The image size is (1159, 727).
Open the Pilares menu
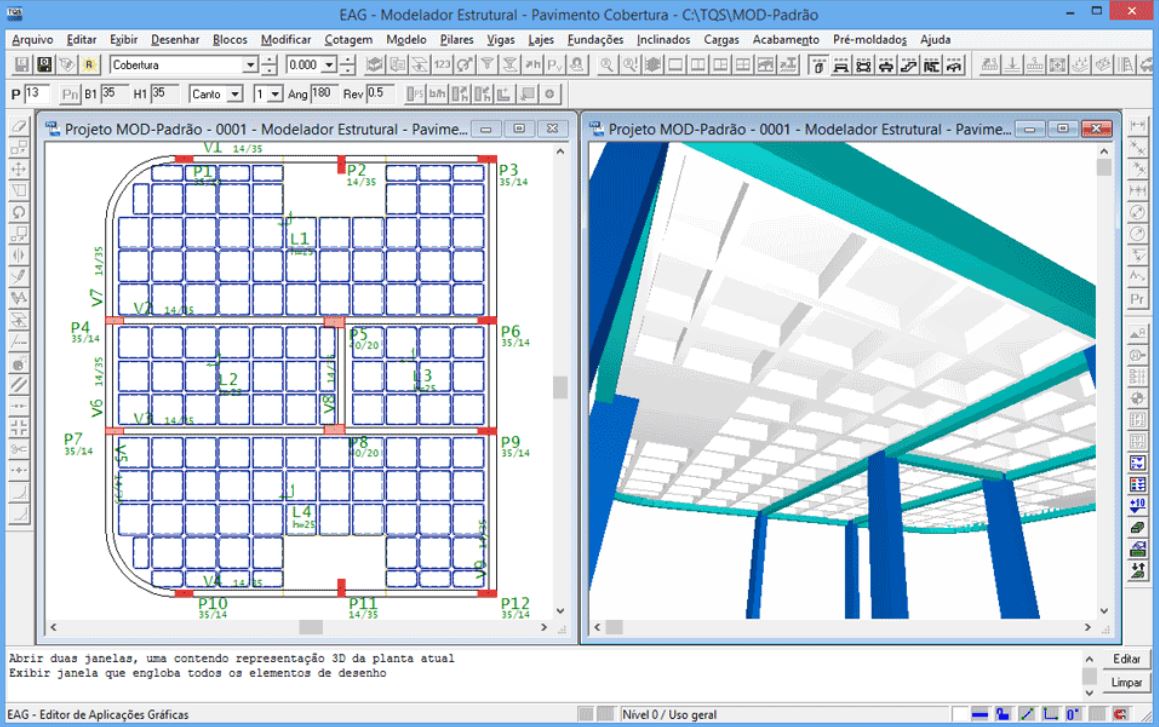[456, 40]
